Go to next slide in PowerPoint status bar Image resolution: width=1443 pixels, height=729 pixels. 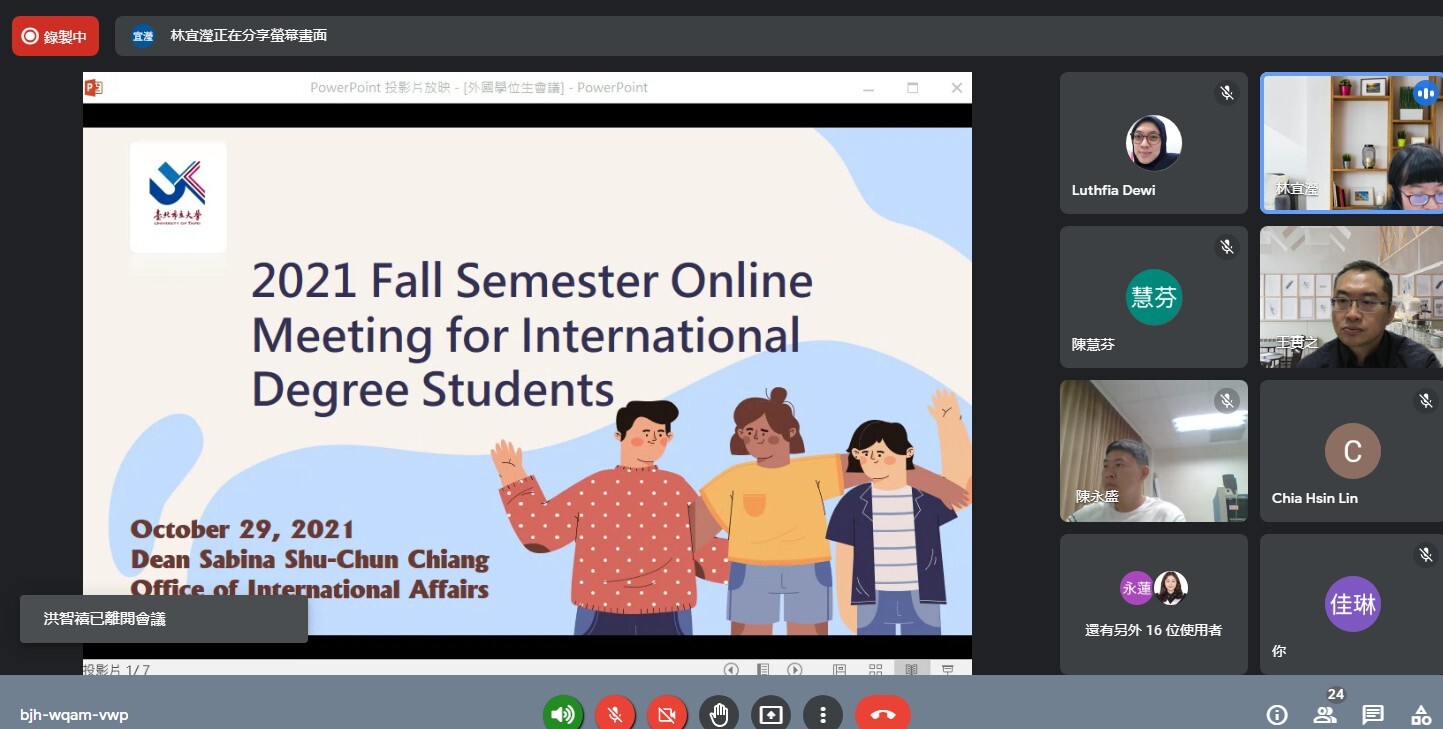point(795,669)
